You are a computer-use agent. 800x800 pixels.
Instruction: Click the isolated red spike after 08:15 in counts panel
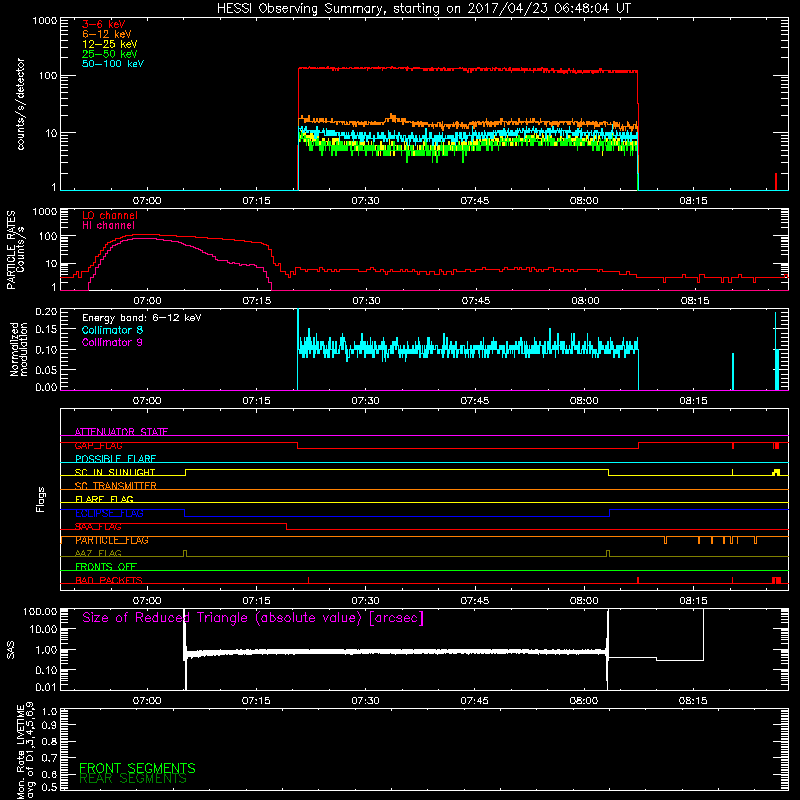pyautogui.click(x=776, y=182)
